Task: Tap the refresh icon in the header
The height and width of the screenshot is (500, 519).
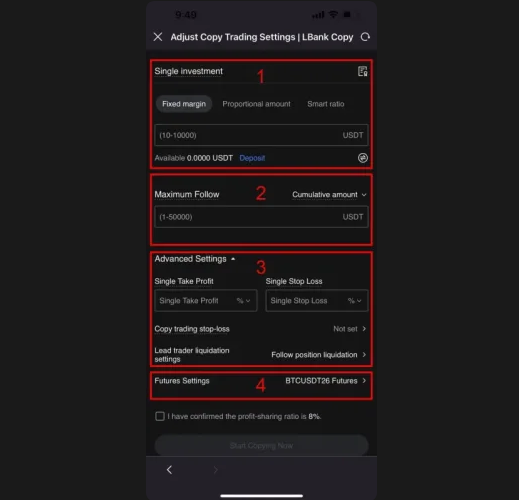Action: (365, 37)
